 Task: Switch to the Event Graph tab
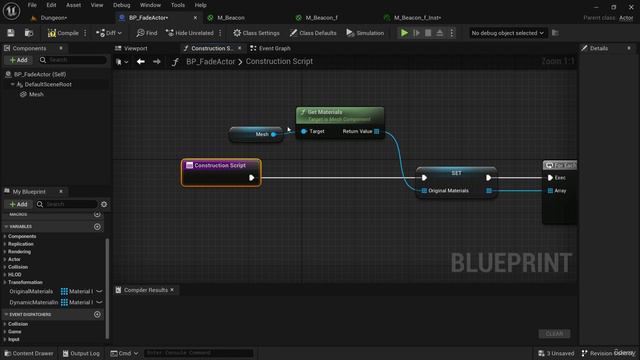click(x=271, y=48)
